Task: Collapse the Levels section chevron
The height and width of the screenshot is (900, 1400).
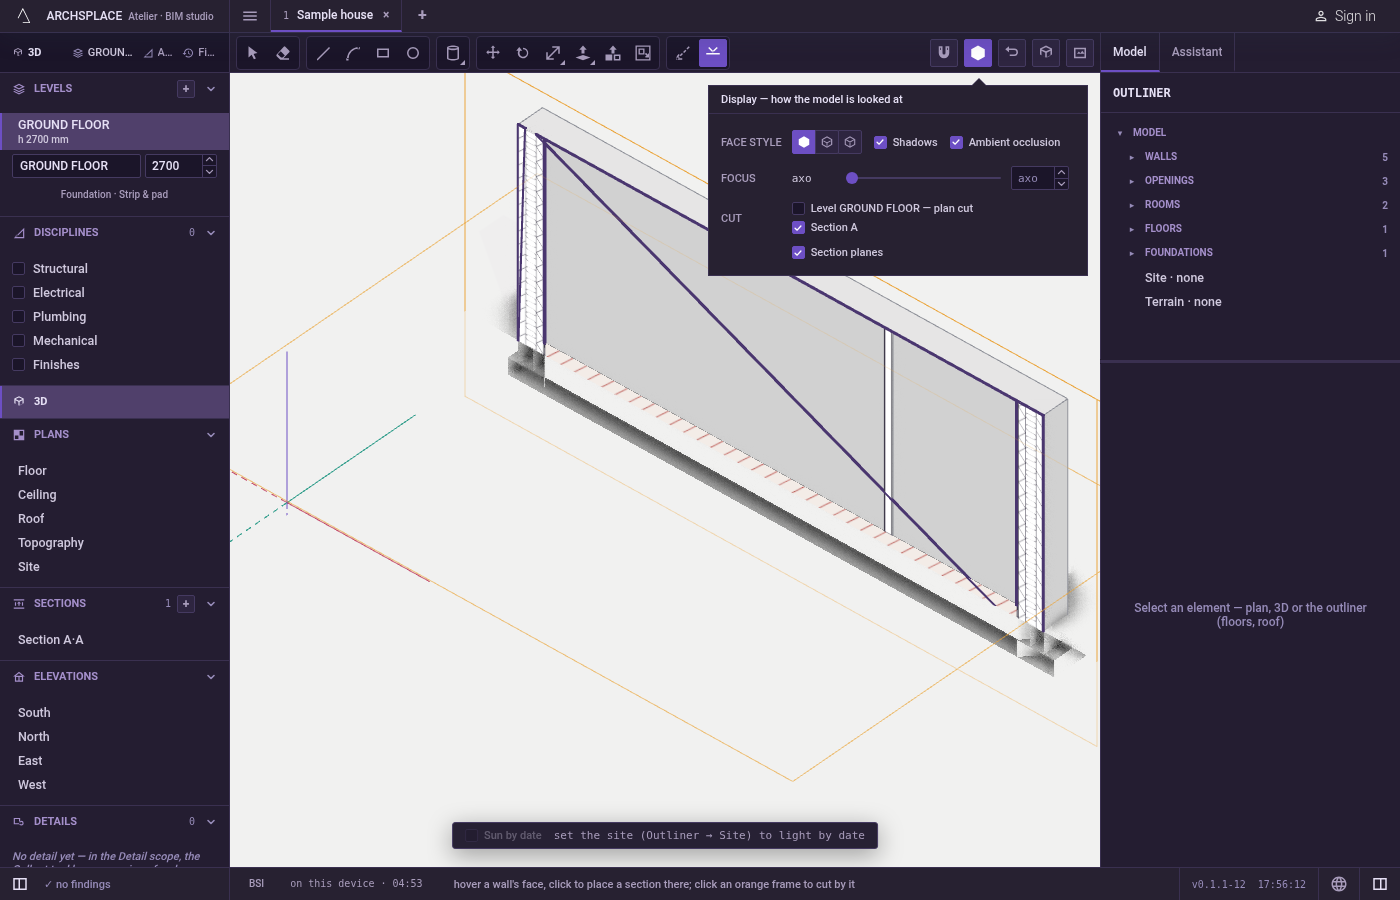Action: pos(211,89)
